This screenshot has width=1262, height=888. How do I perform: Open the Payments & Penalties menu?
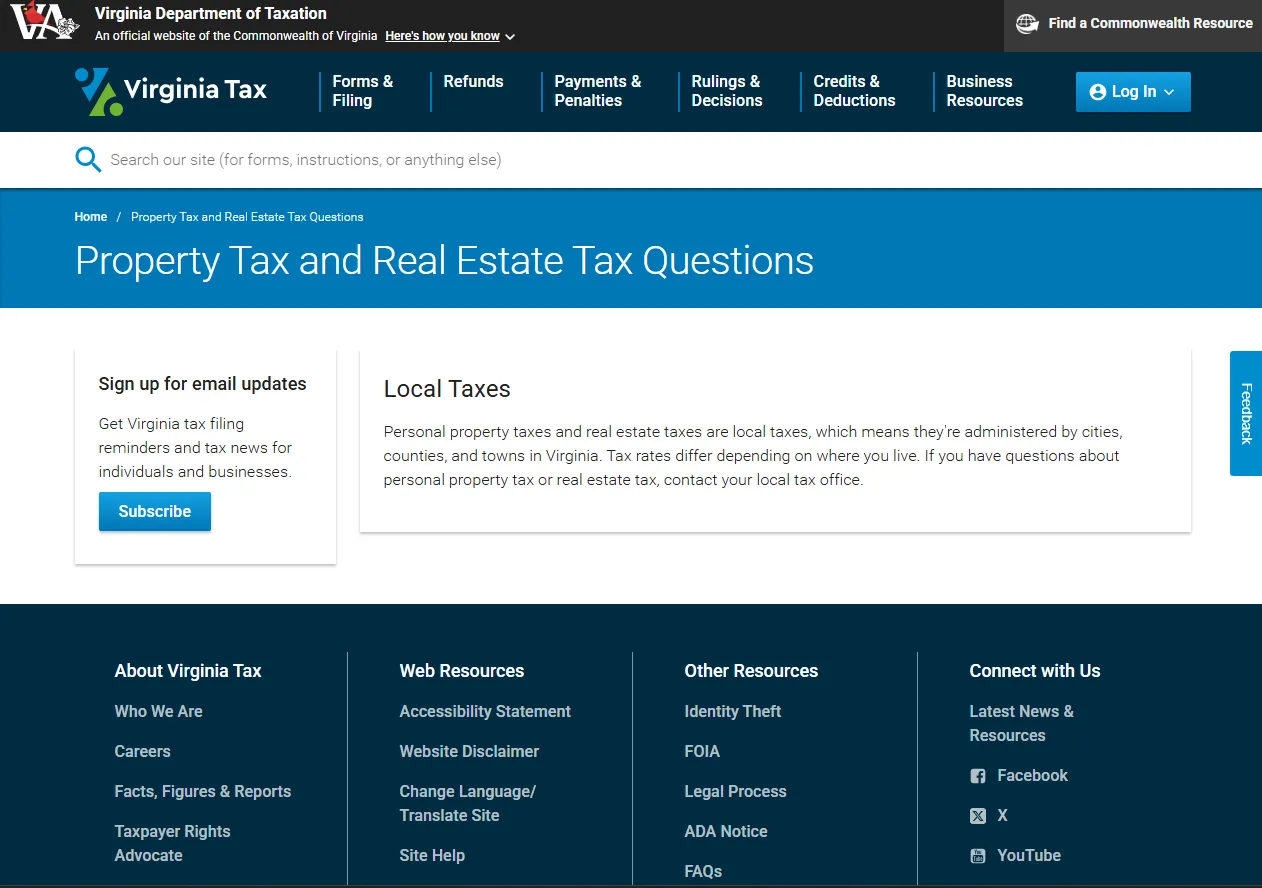click(598, 91)
